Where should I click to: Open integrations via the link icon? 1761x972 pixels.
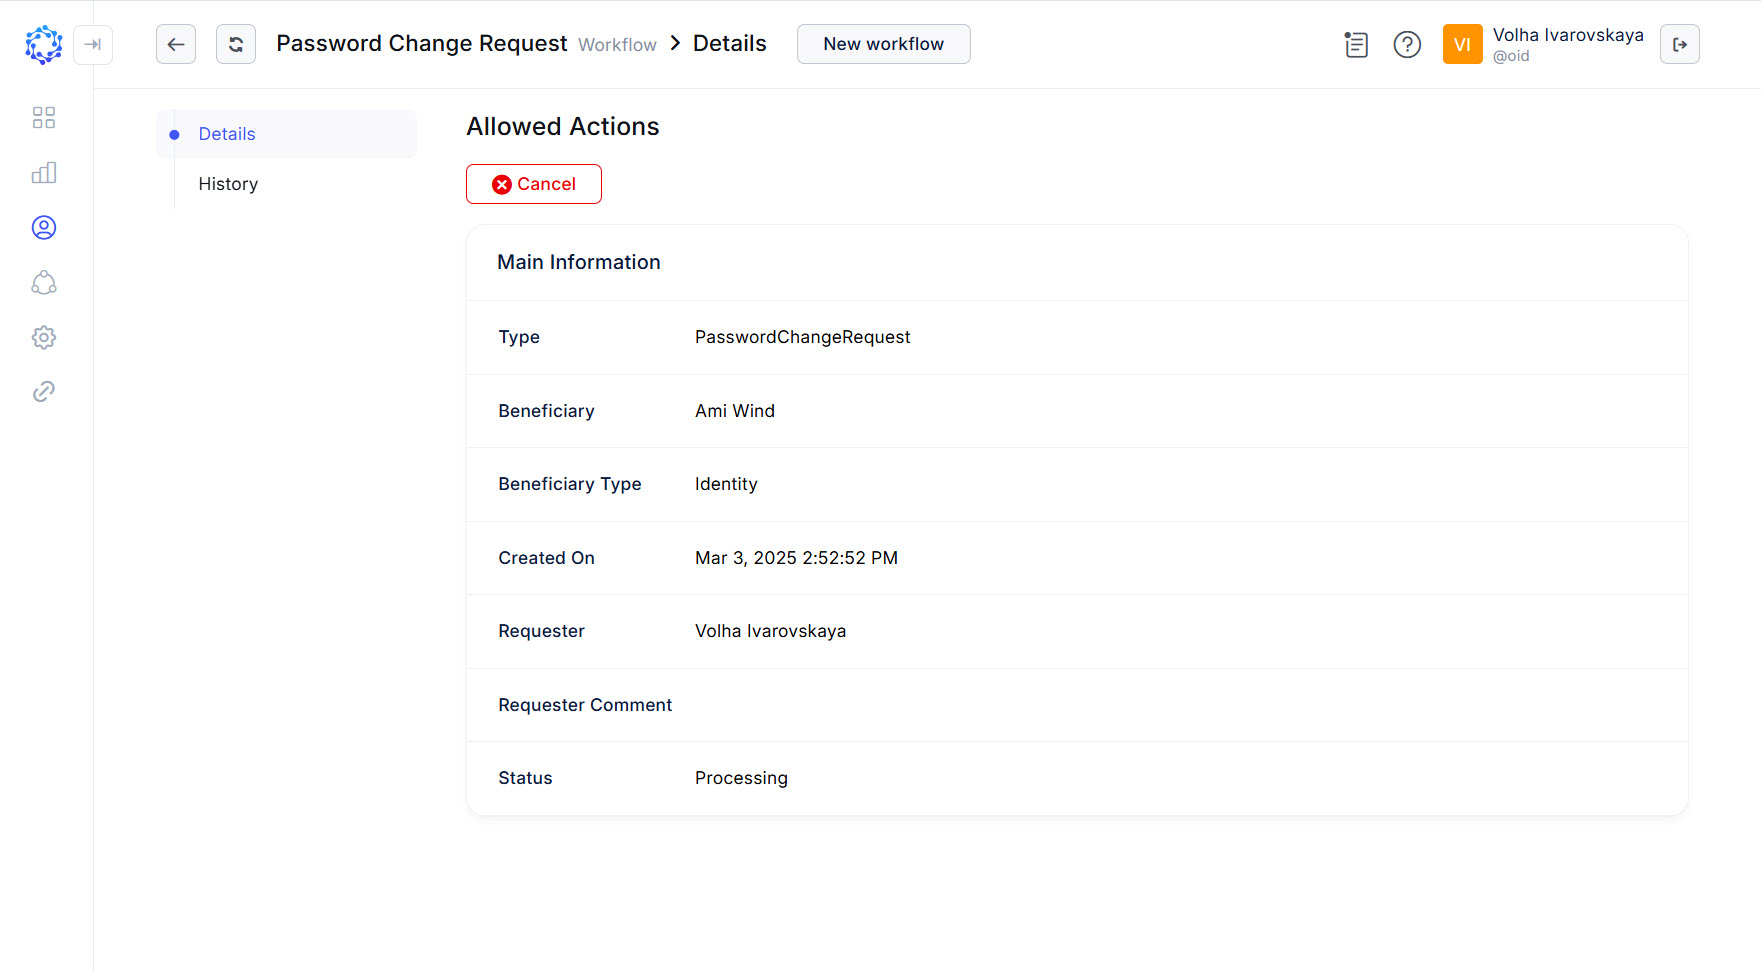click(x=43, y=391)
